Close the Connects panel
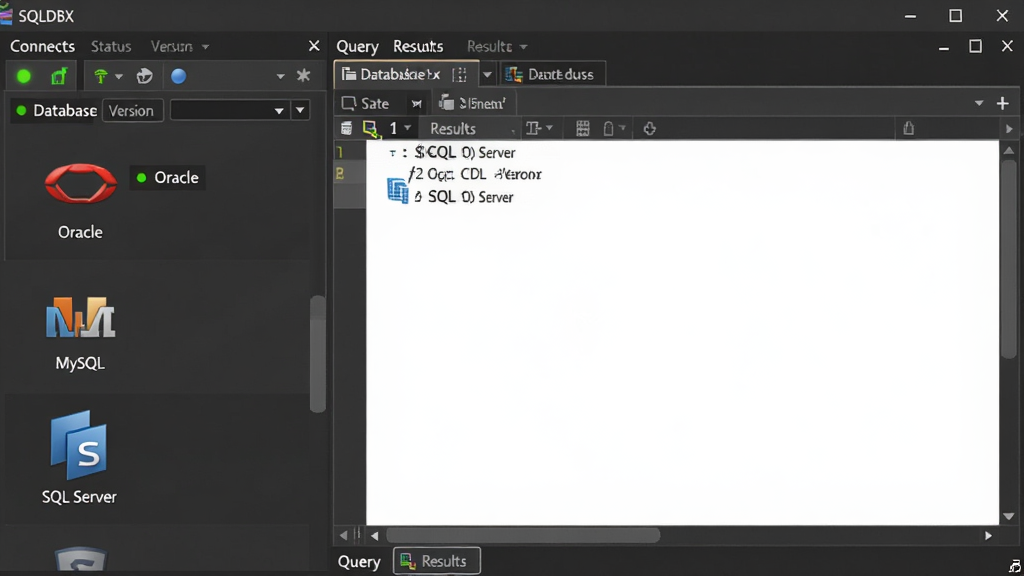This screenshot has height=576, width=1024. coord(314,46)
